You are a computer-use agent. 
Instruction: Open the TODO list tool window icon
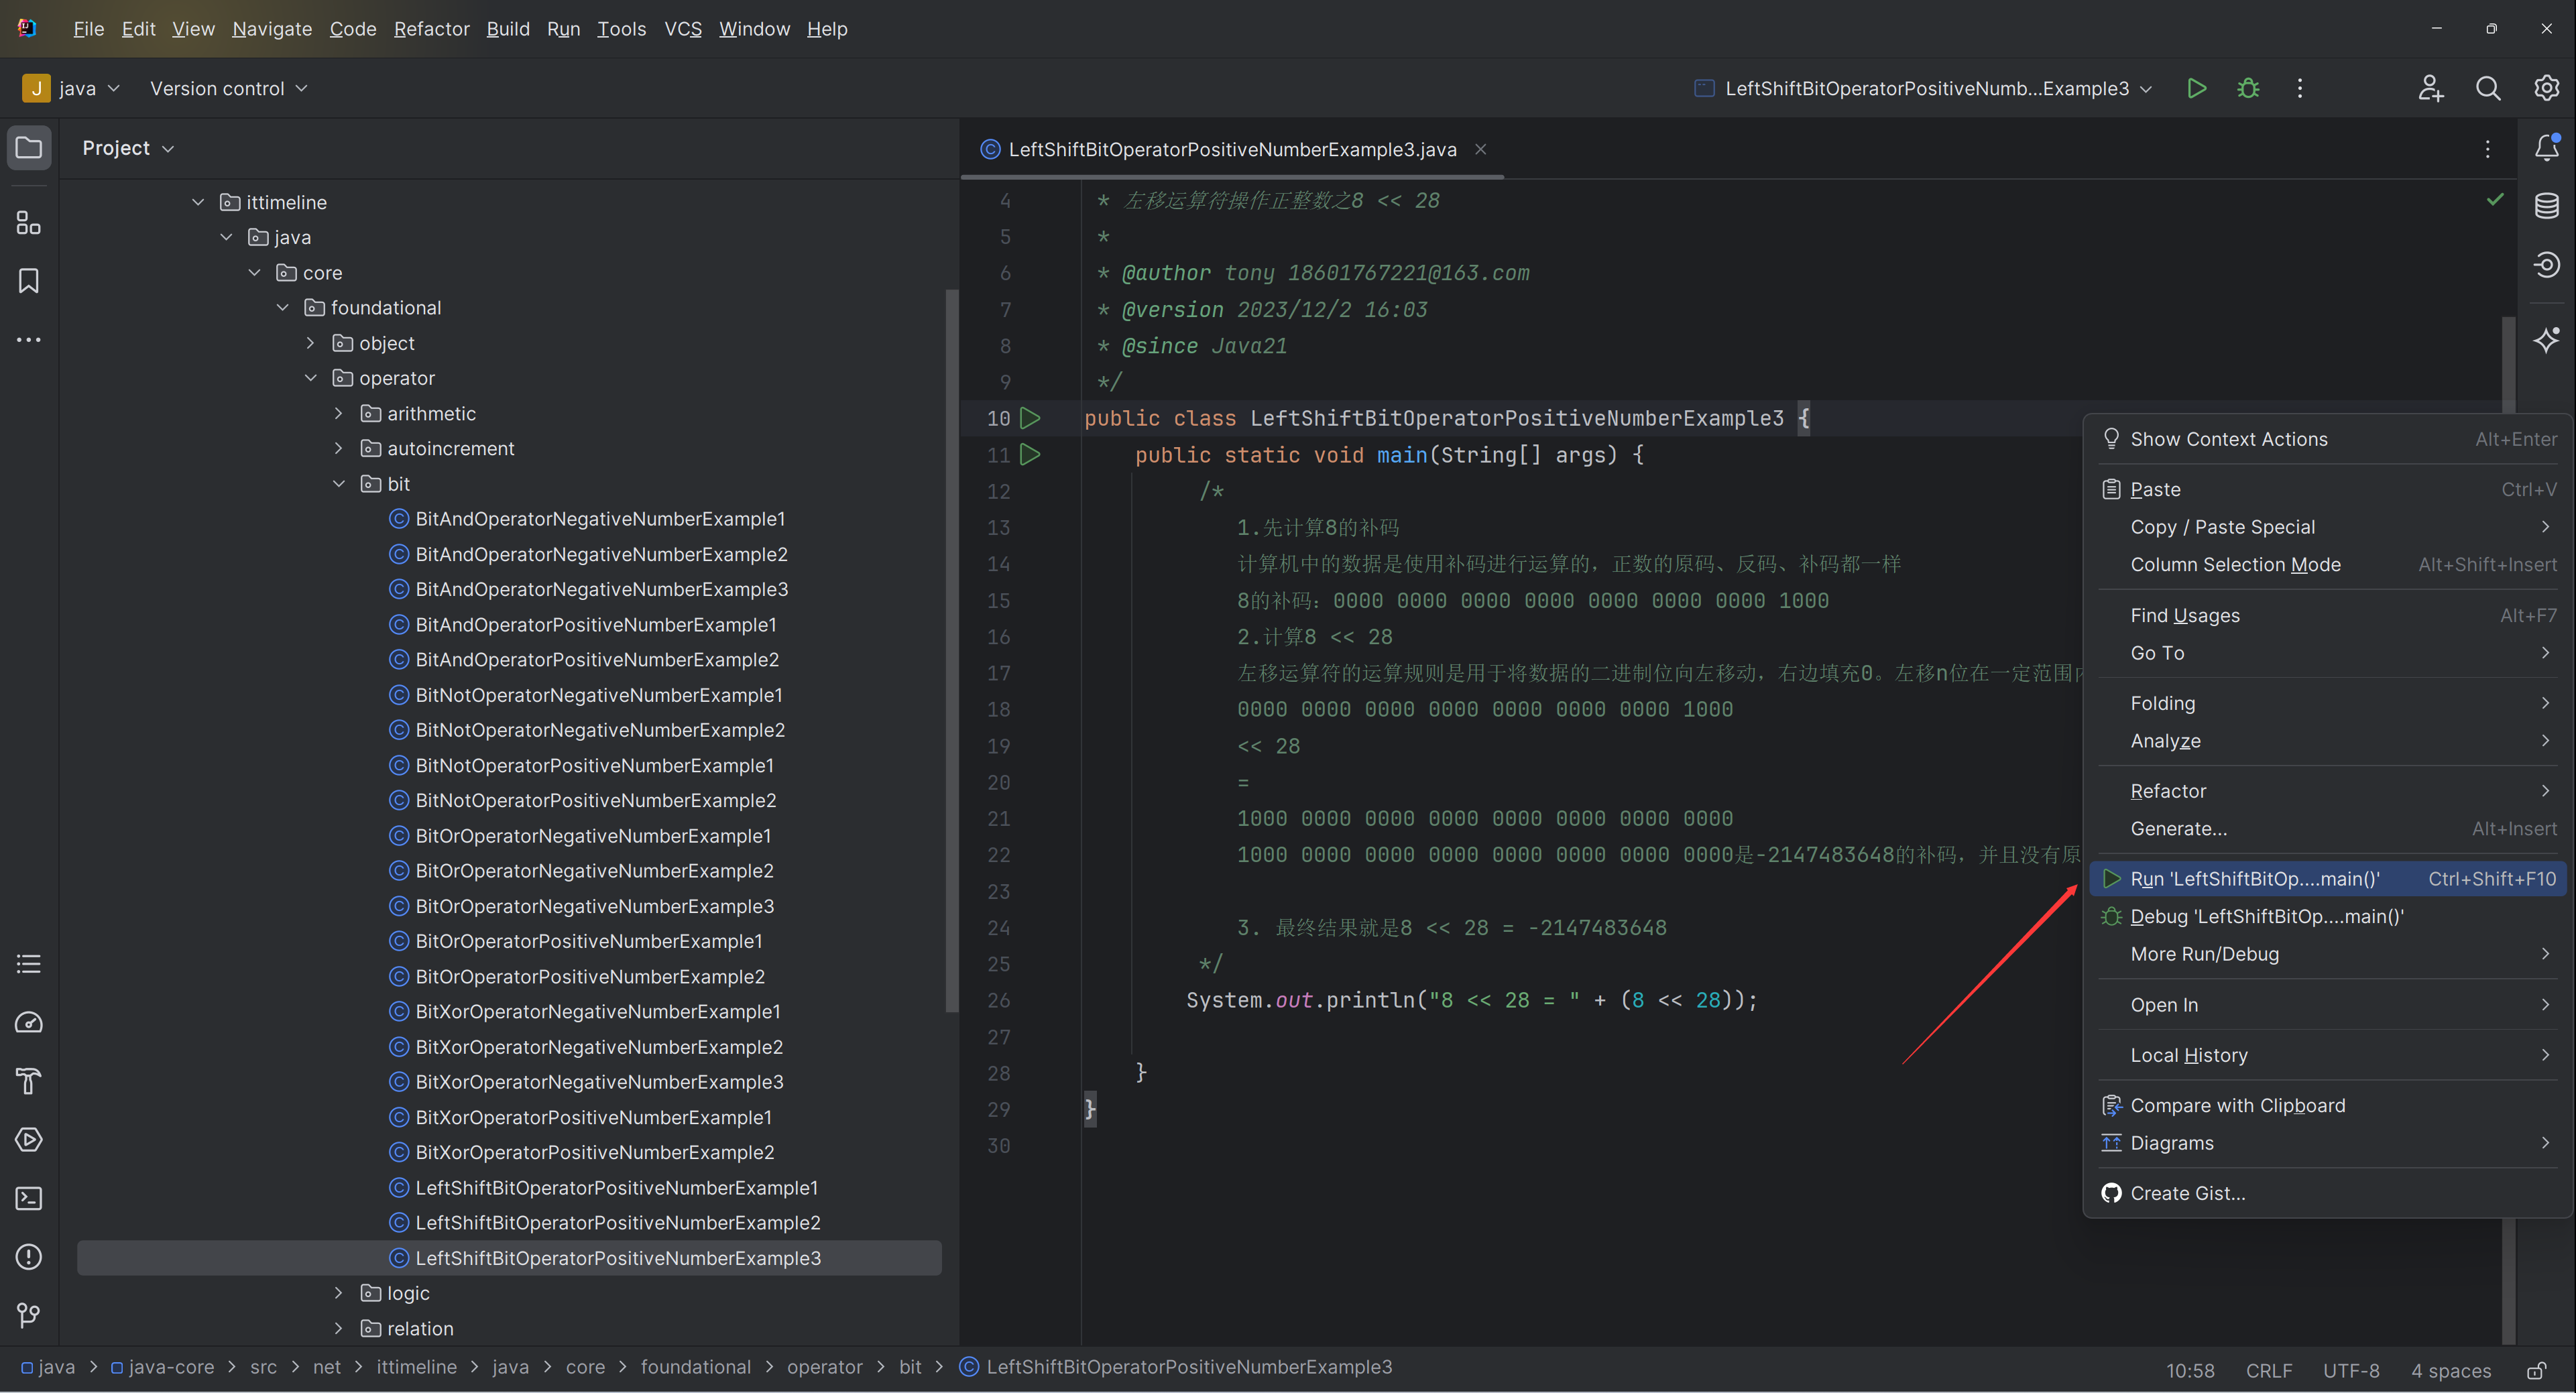coord(29,964)
